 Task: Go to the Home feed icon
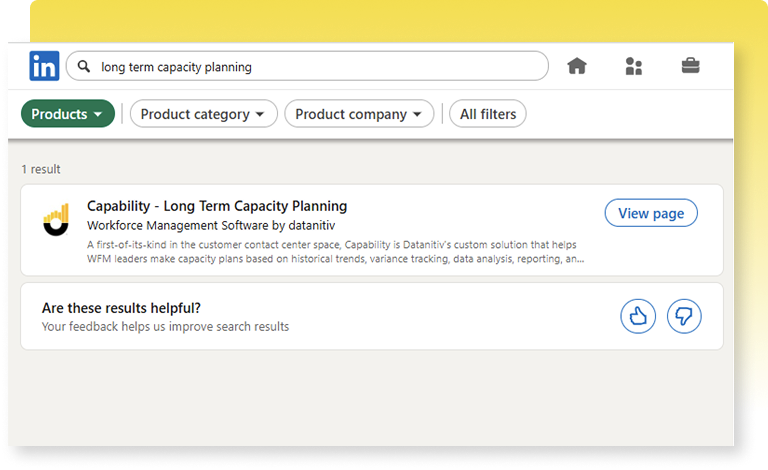point(577,66)
